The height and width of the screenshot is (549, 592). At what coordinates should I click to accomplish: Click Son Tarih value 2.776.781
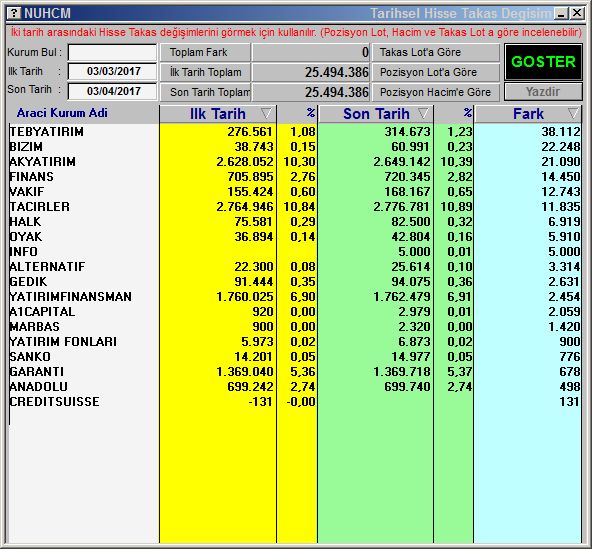(402, 207)
